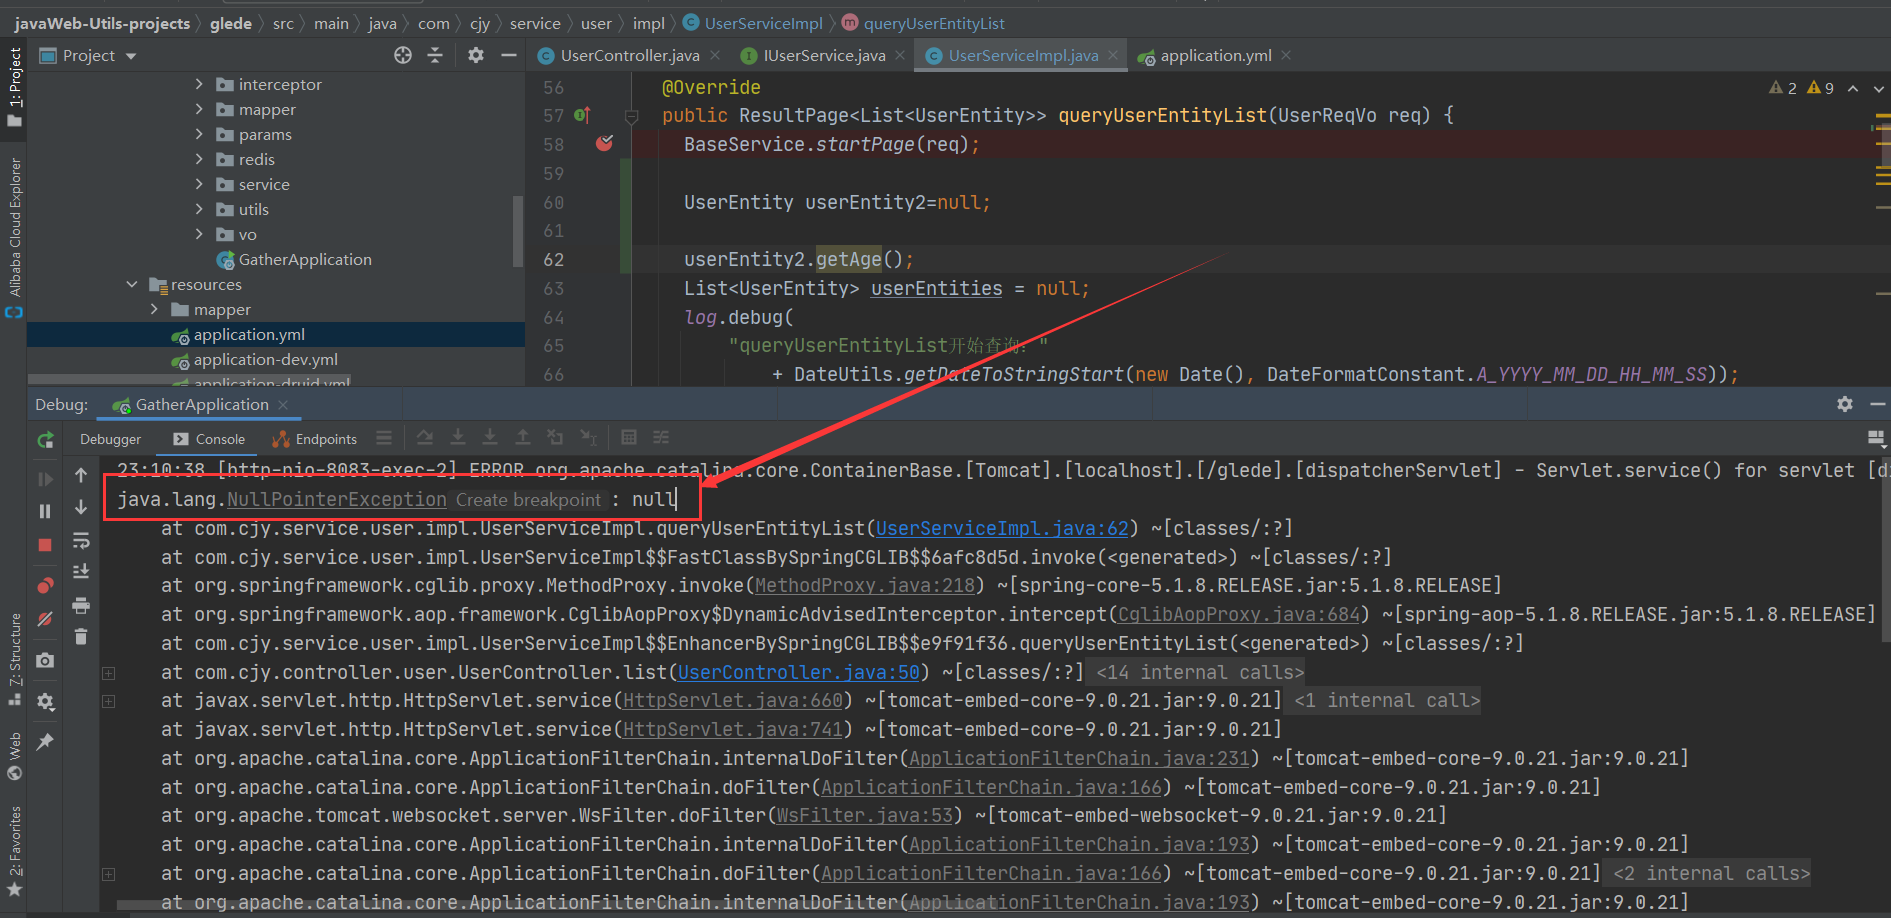Click NullPointerException link in console

click(x=337, y=499)
